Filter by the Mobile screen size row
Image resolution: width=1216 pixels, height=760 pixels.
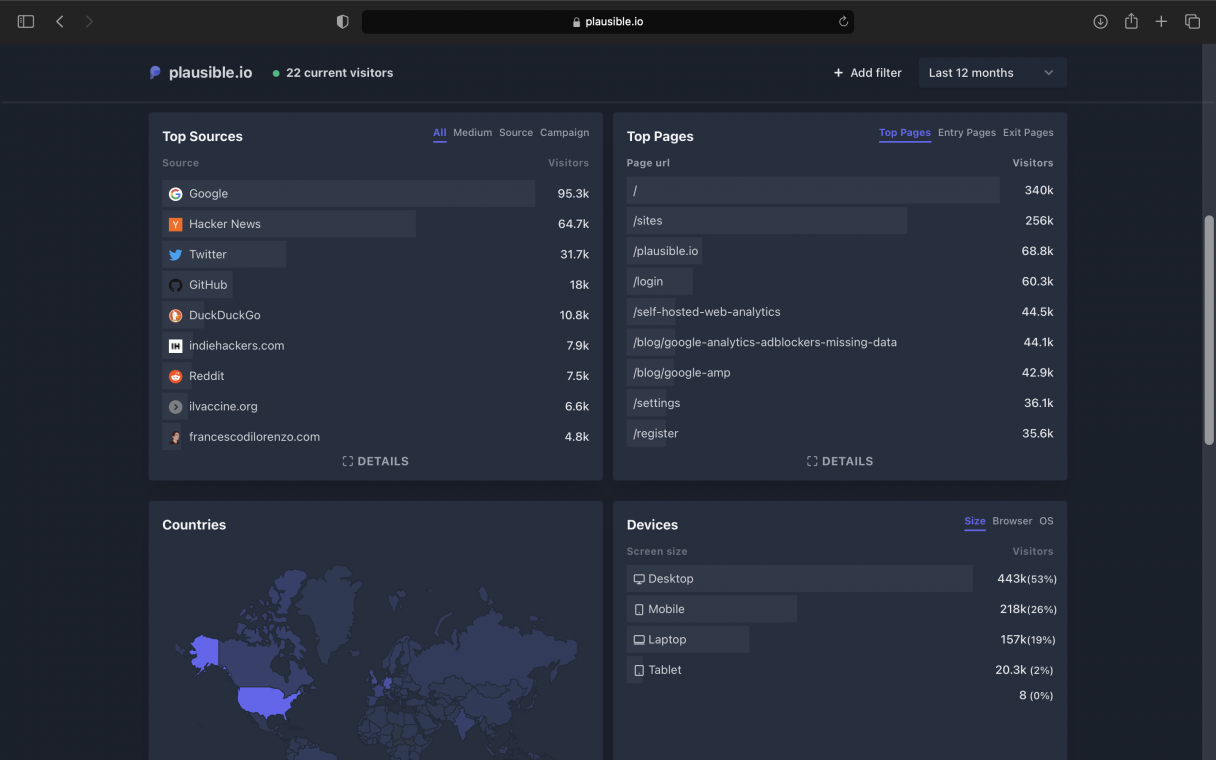coord(840,609)
